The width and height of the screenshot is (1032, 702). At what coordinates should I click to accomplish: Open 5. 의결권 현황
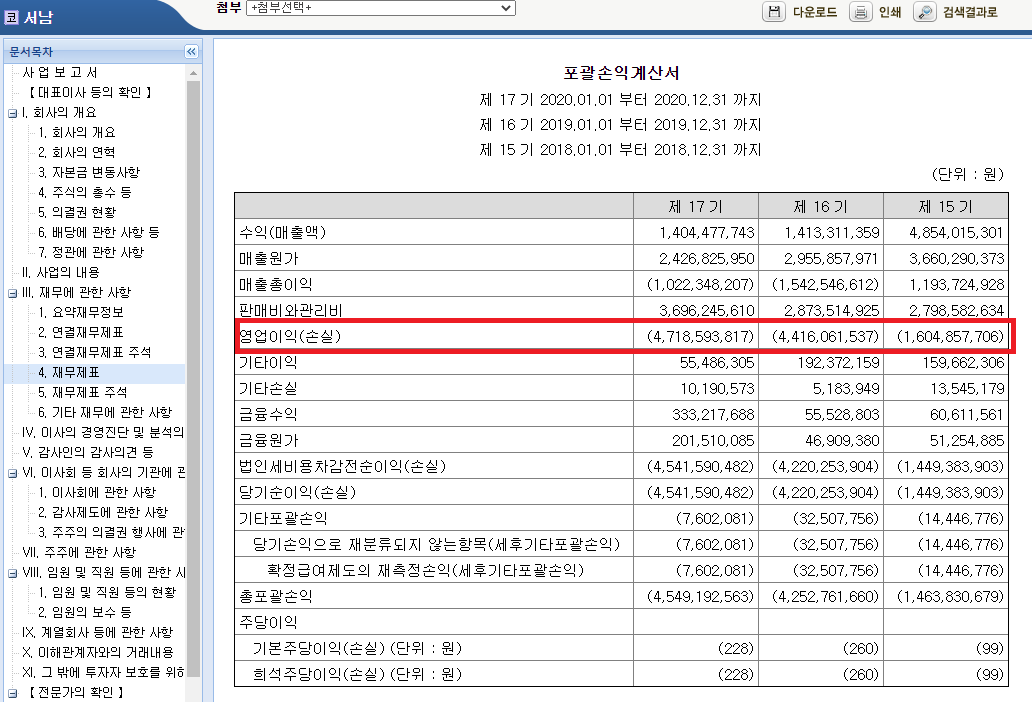click(77, 212)
